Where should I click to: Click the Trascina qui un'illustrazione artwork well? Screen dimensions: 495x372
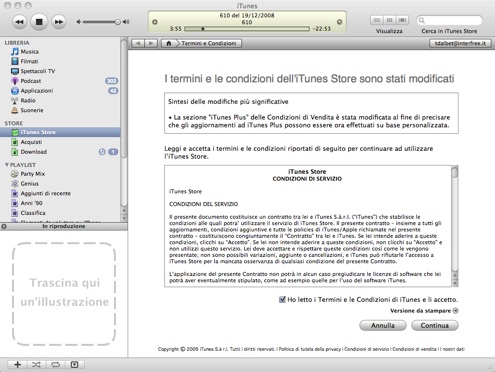coord(64,294)
